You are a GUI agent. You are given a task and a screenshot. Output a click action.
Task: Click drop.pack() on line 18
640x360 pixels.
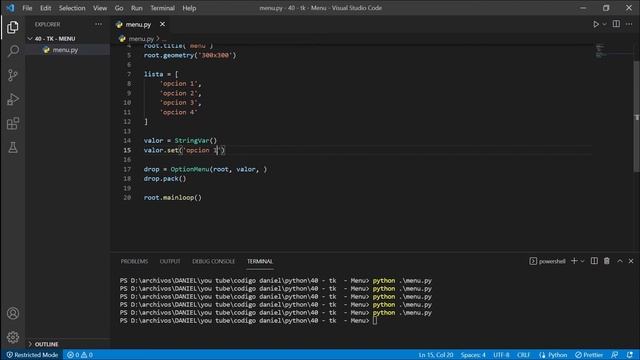[x=165, y=179]
